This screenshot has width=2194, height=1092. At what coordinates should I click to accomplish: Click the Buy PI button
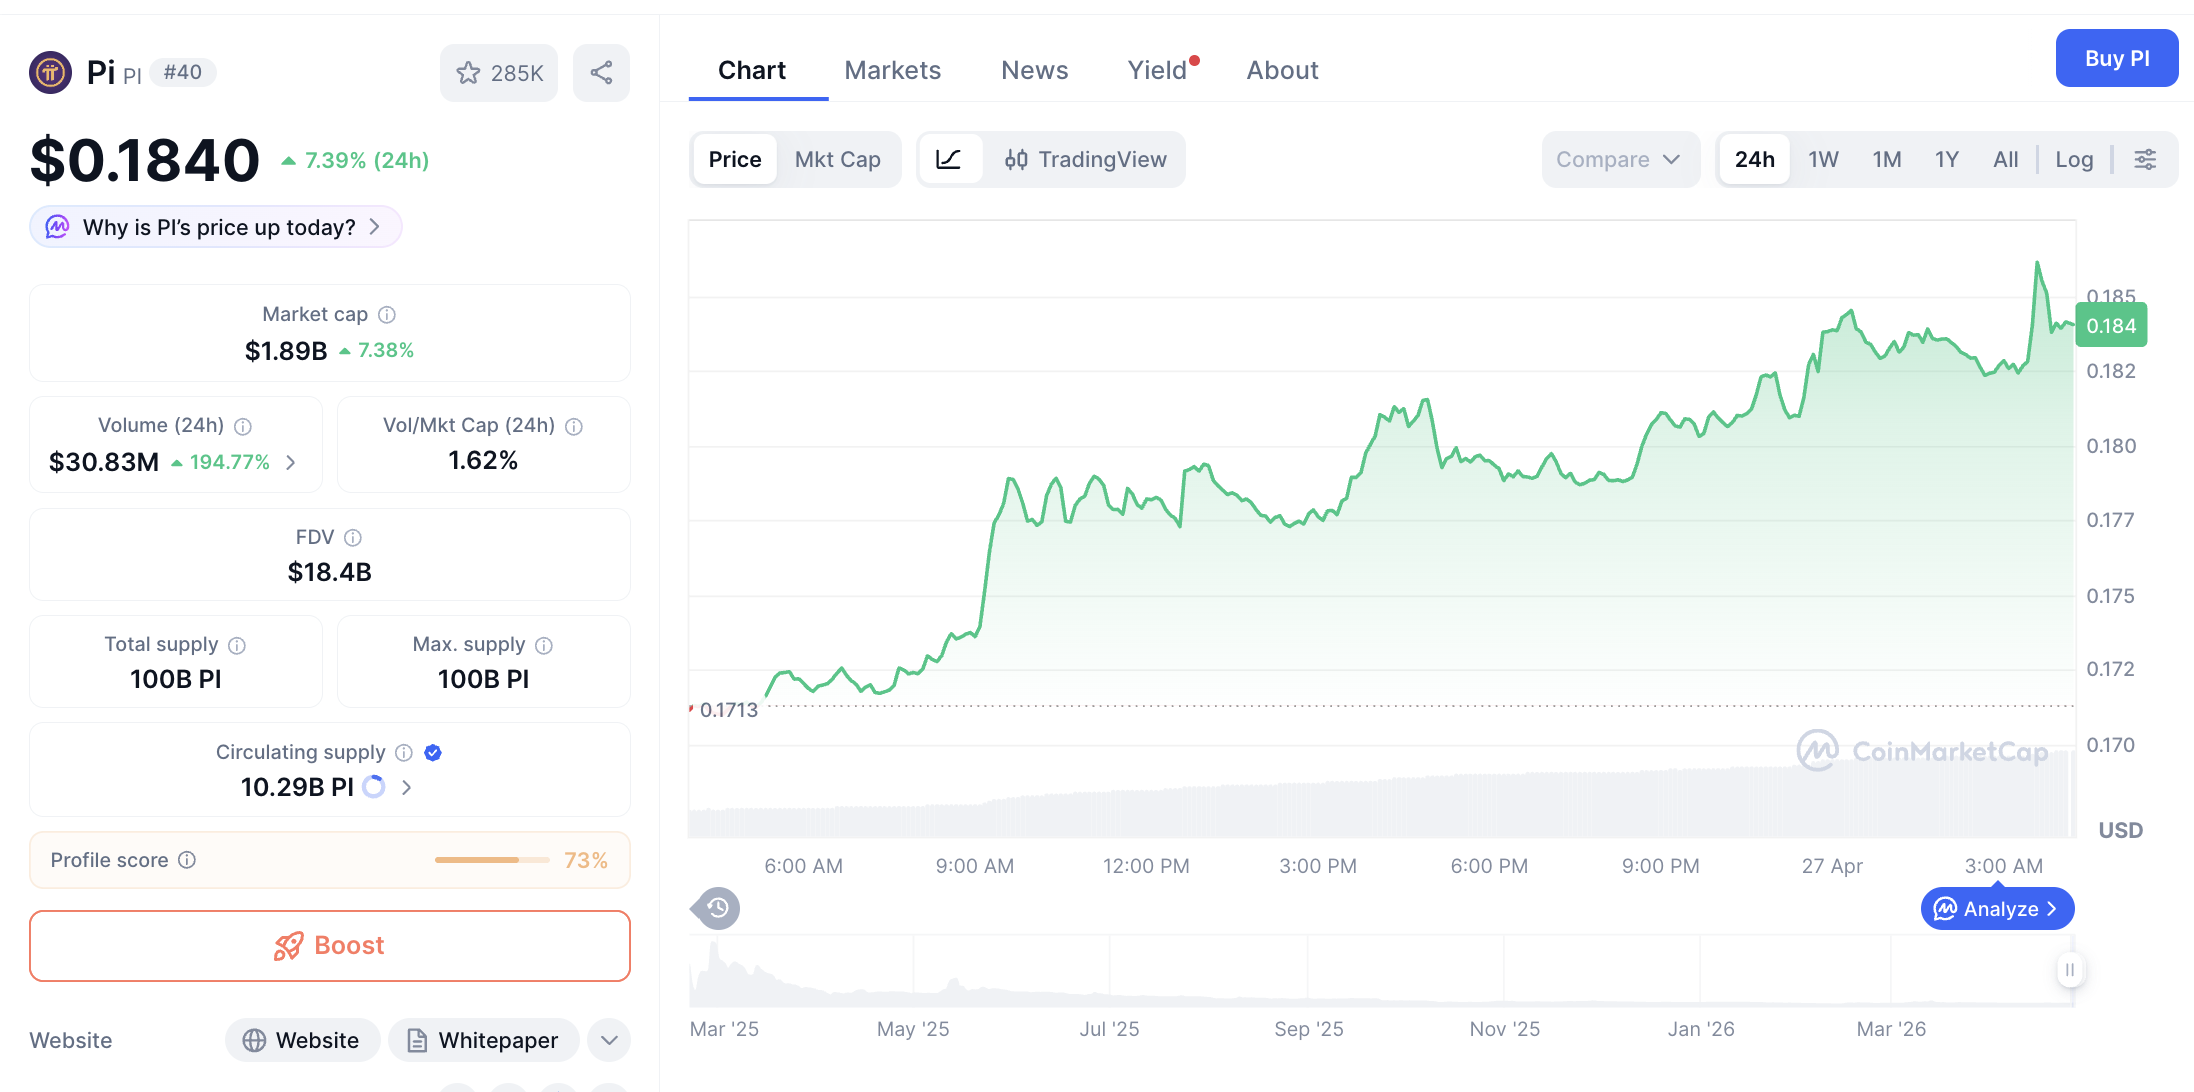click(x=2117, y=58)
